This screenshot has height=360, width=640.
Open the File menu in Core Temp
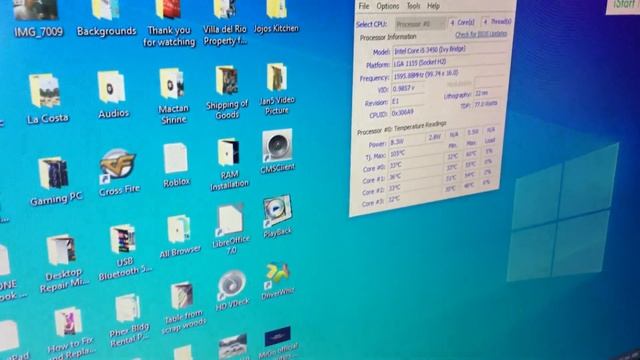[x=364, y=6]
